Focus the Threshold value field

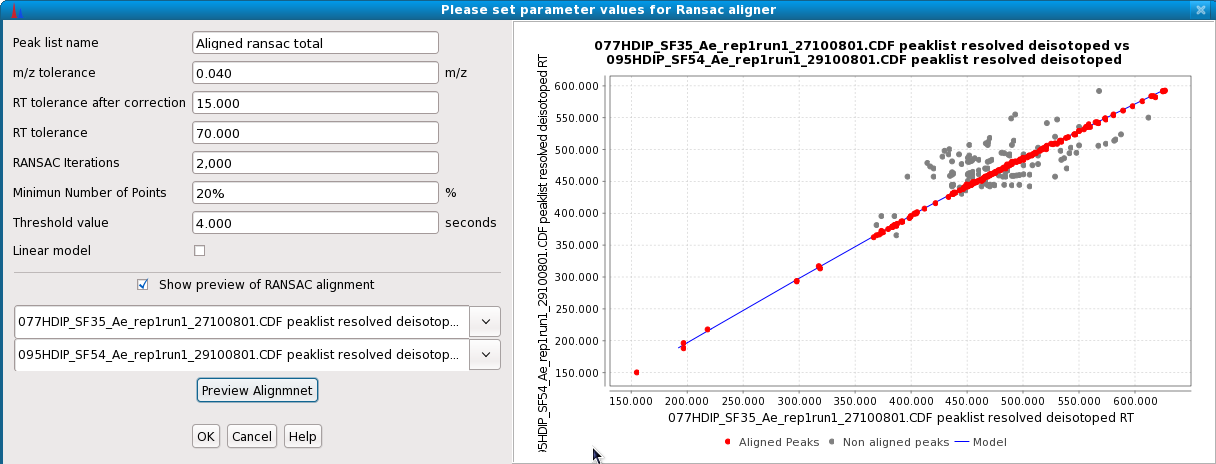point(315,222)
